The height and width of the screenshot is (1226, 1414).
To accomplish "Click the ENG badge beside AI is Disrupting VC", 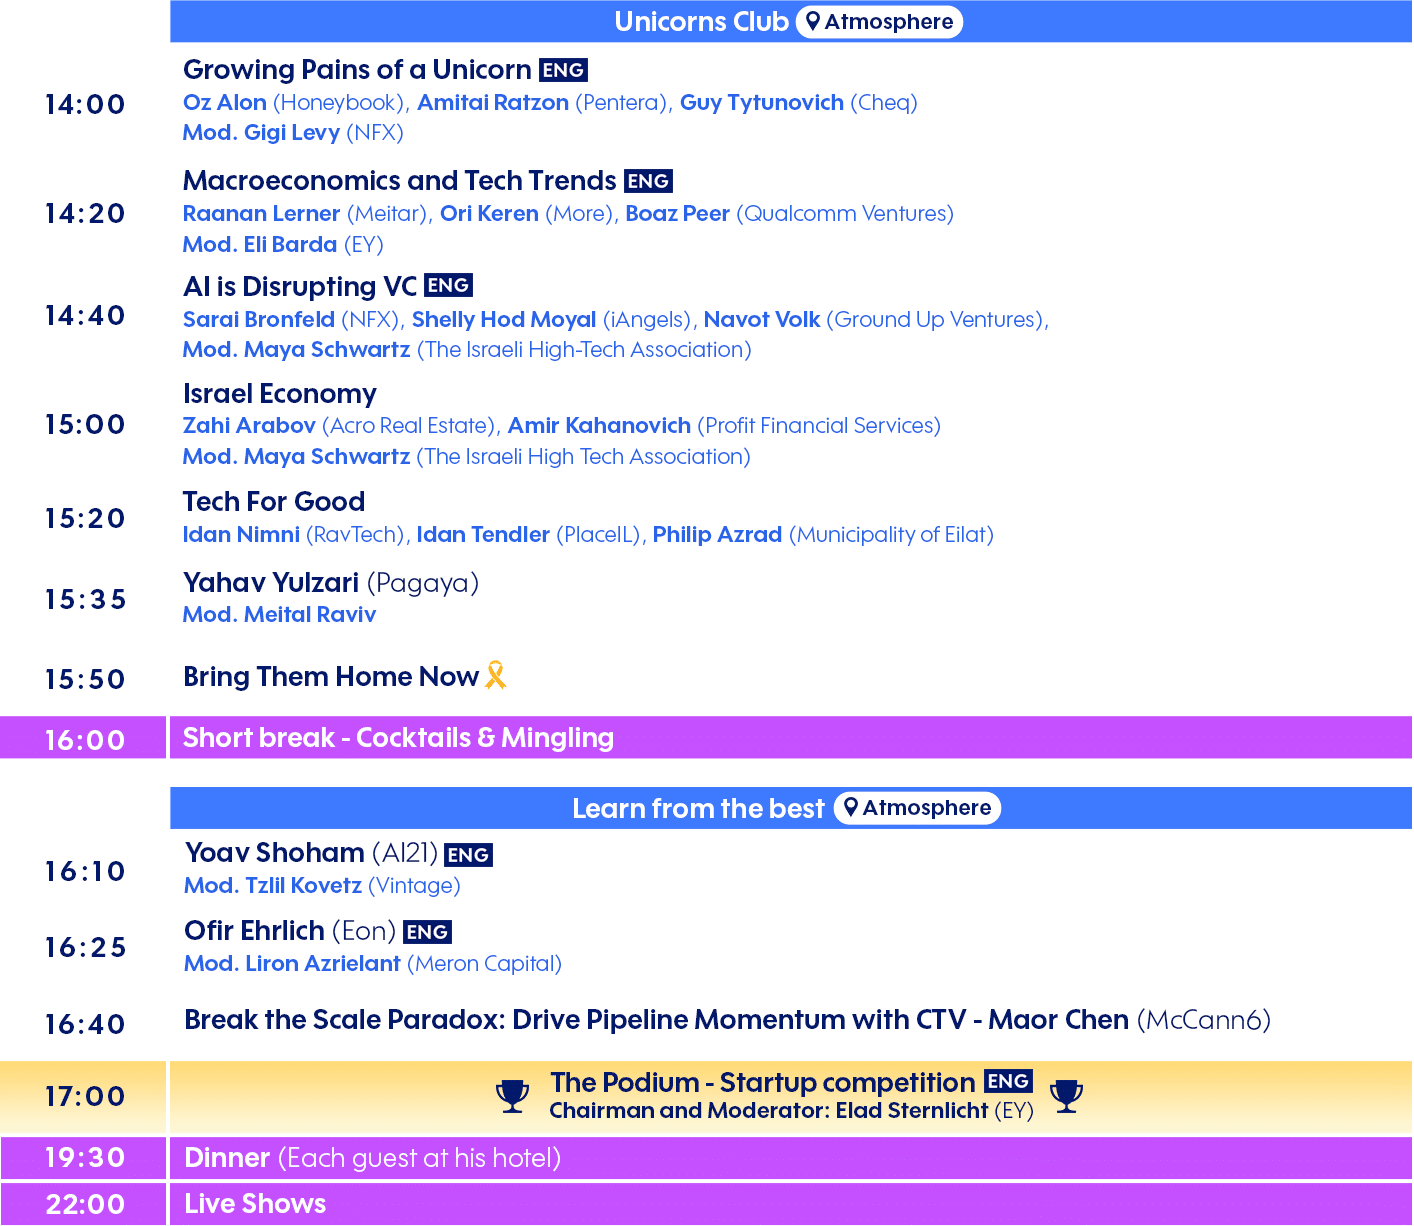I will (x=448, y=286).
